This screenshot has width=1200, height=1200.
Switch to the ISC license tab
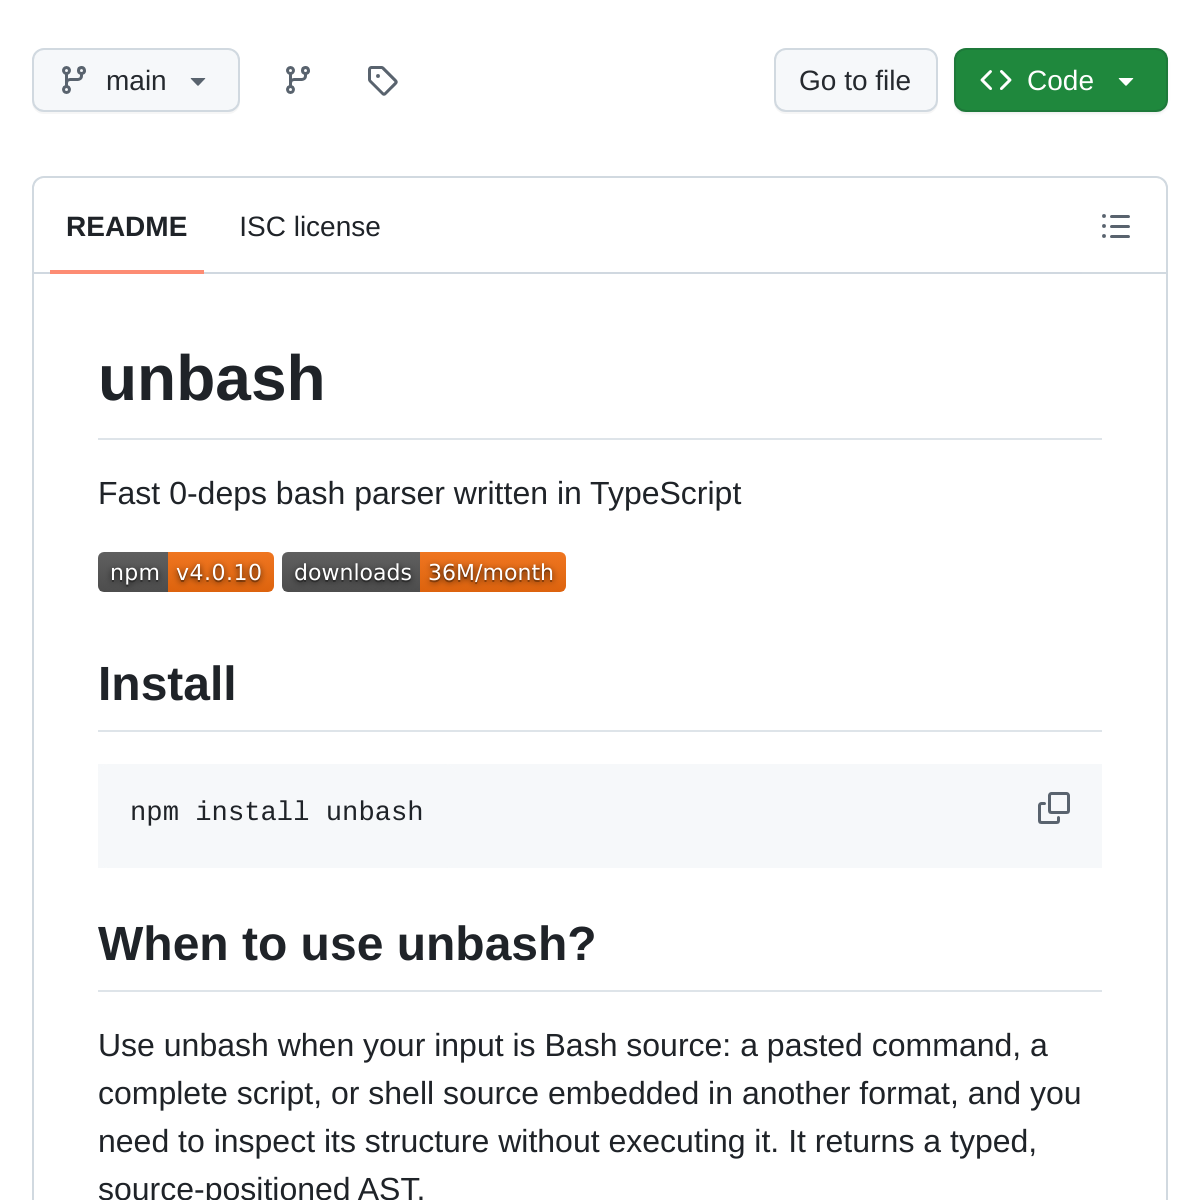click(310, 227)
